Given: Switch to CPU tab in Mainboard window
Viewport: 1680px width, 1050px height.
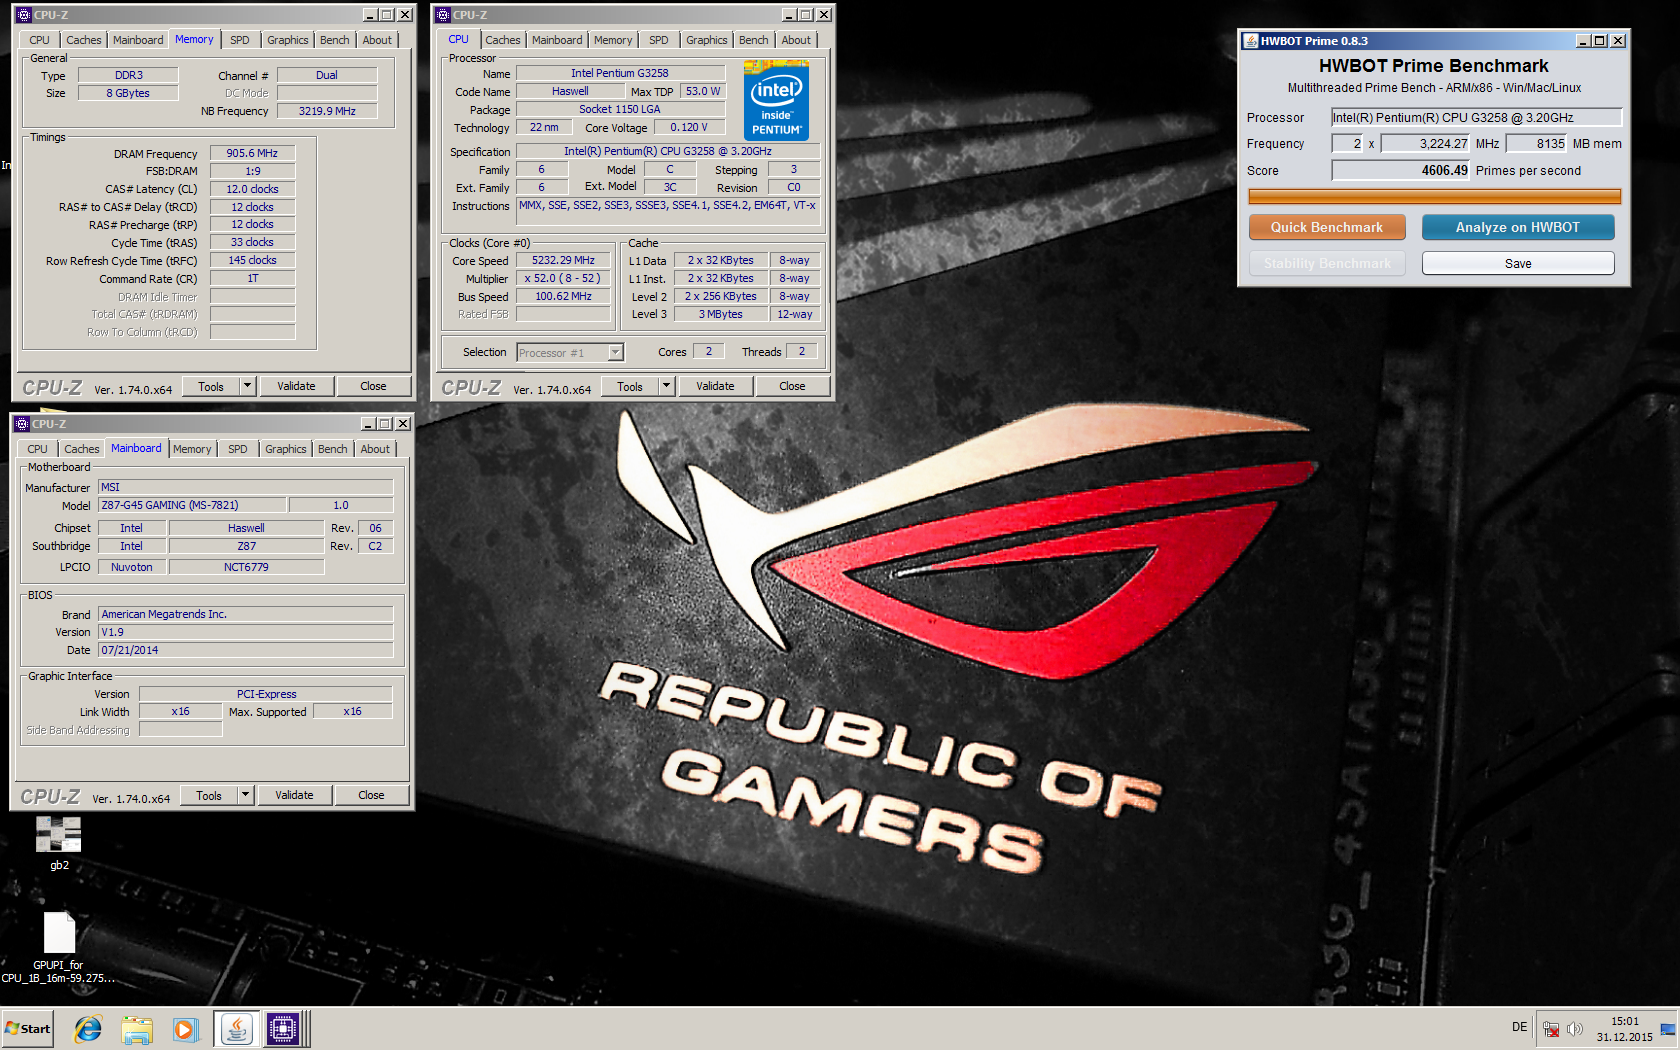Looking at the screenshot, I should (37, 449).
